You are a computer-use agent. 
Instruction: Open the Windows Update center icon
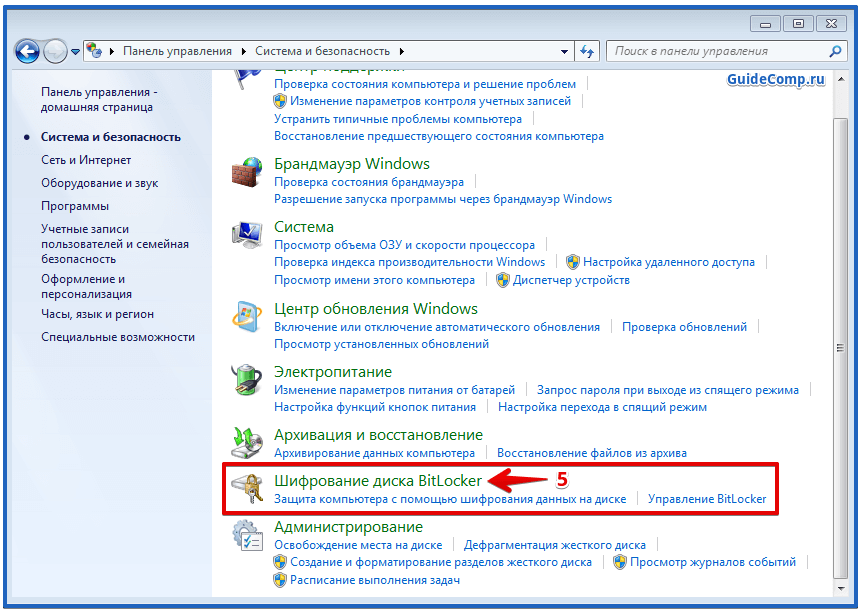[246, 318]
